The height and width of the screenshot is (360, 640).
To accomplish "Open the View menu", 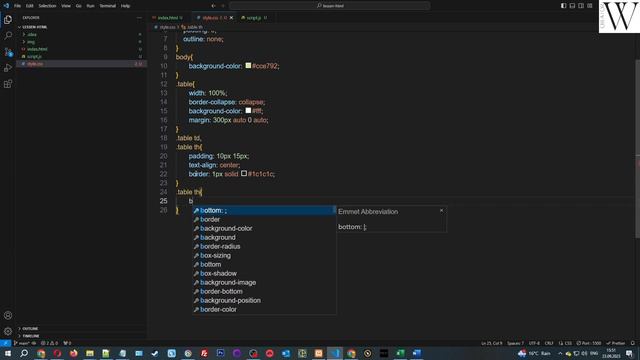I will (66, 6).
